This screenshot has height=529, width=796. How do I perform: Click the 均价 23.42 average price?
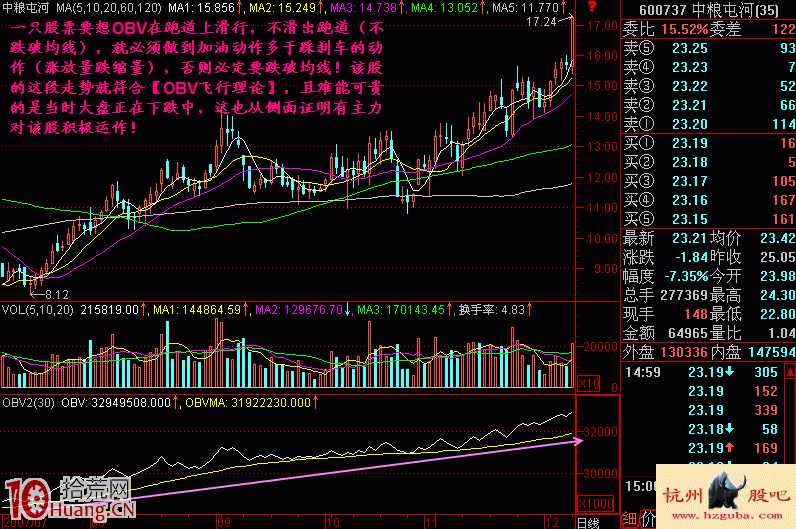pos(752,238)
